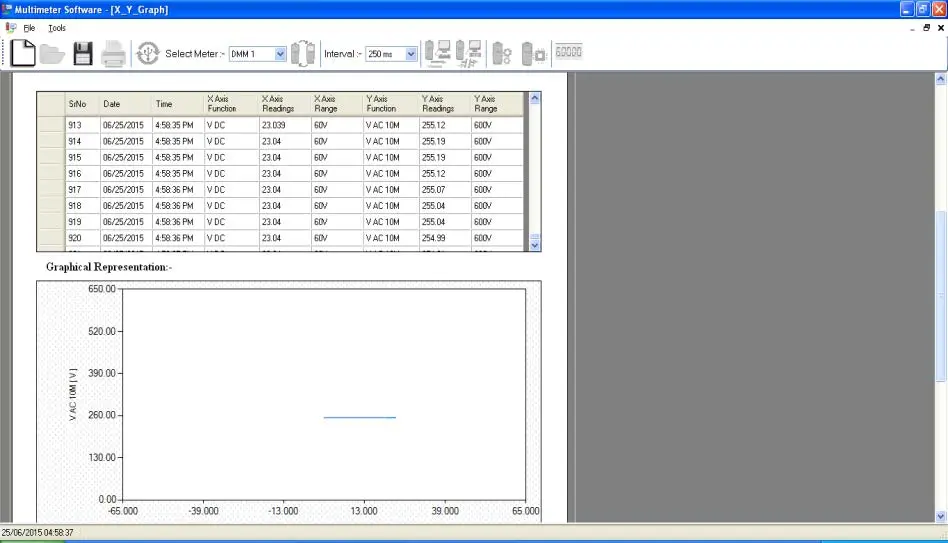
Task: Click the meter with gears settings icon
Action: pyautogui.click(x=502, y=54)
